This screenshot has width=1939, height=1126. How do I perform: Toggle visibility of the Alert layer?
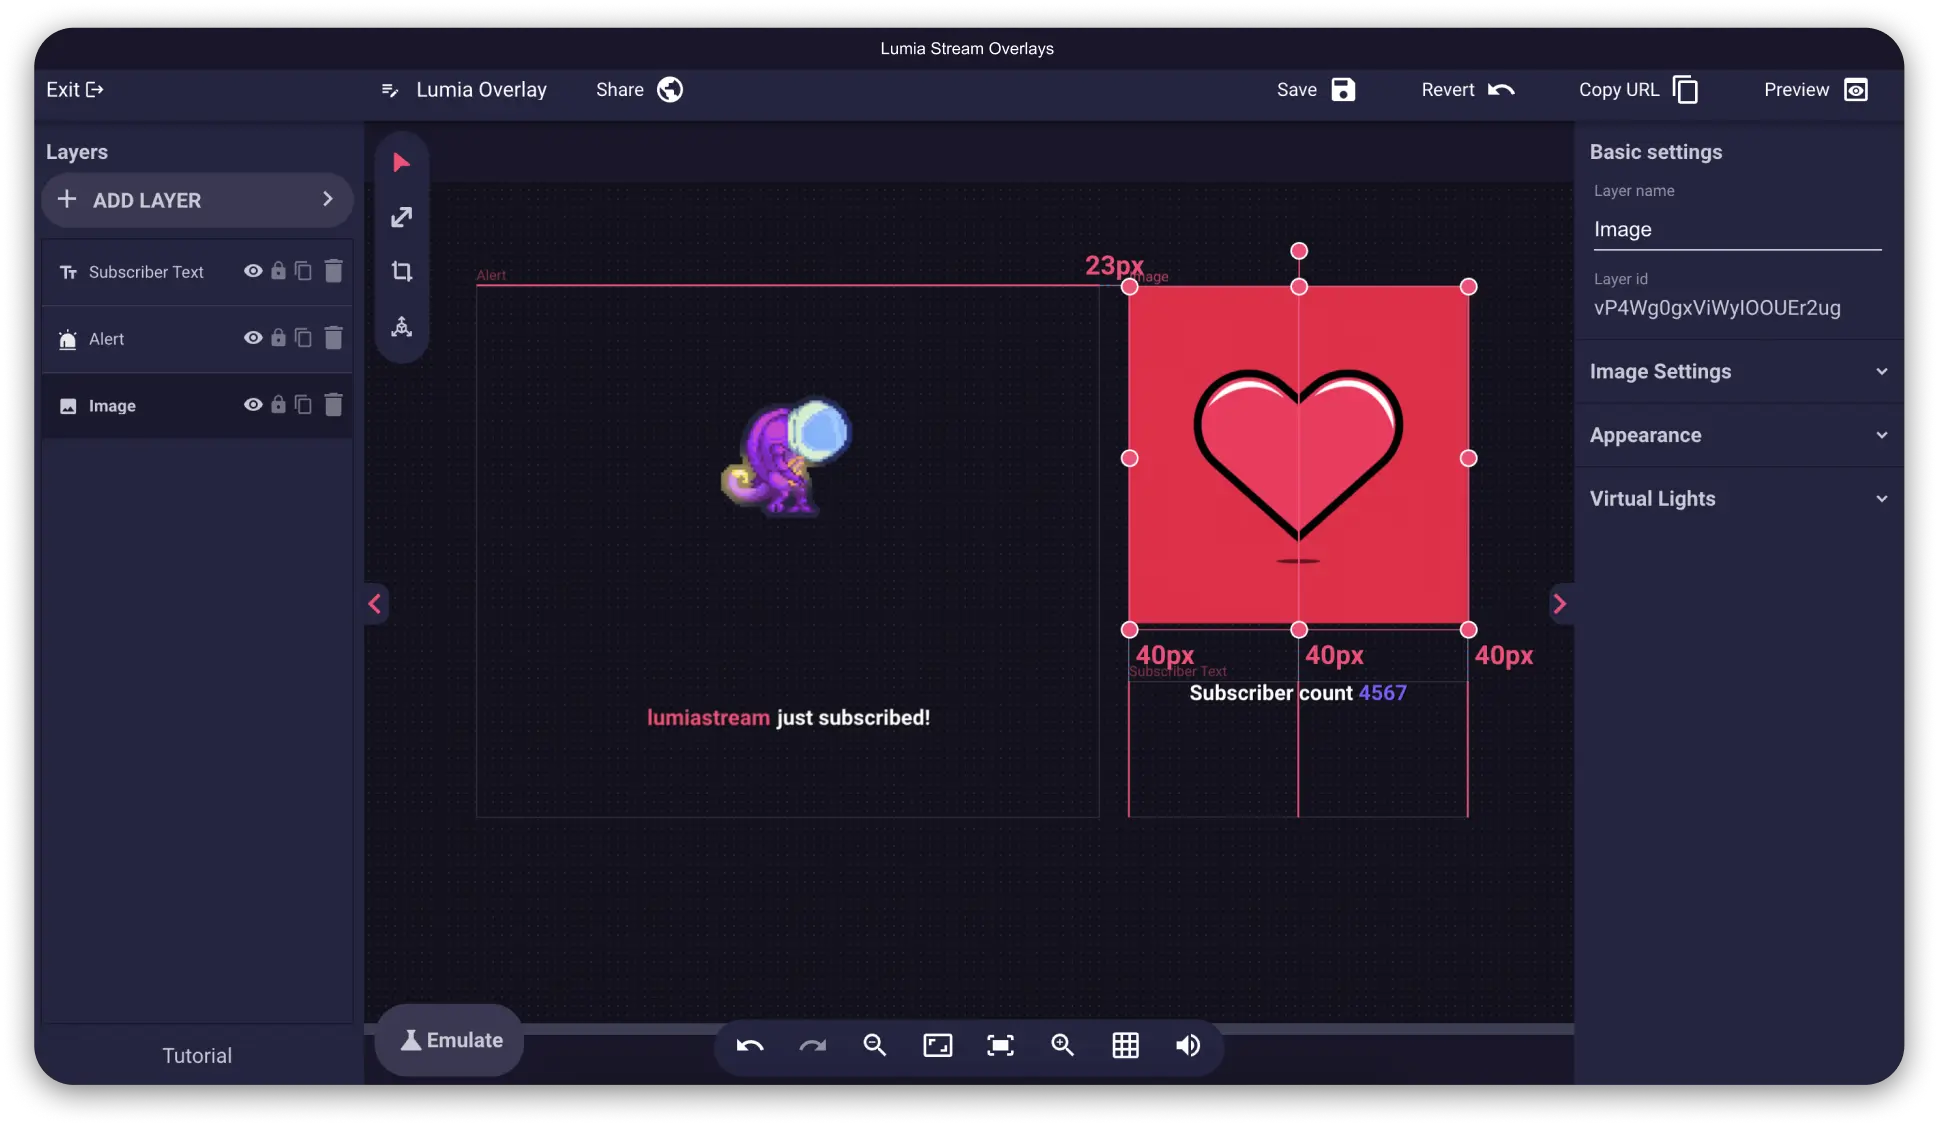click(x=253, y=338)
